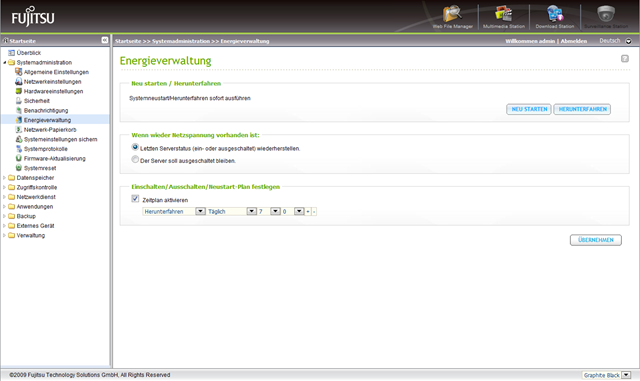Toggle the 'Zeitplan aktivieren' checkbox

135,198
